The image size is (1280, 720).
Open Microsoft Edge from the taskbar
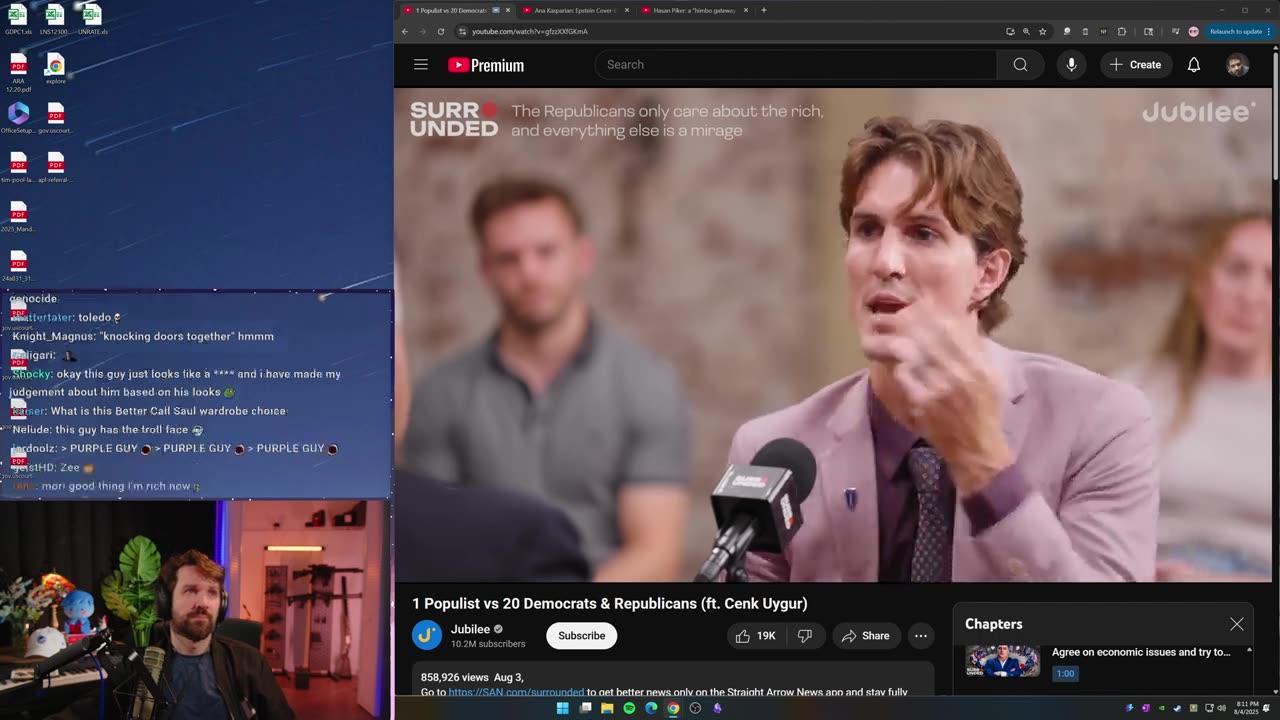coord(651,708)
